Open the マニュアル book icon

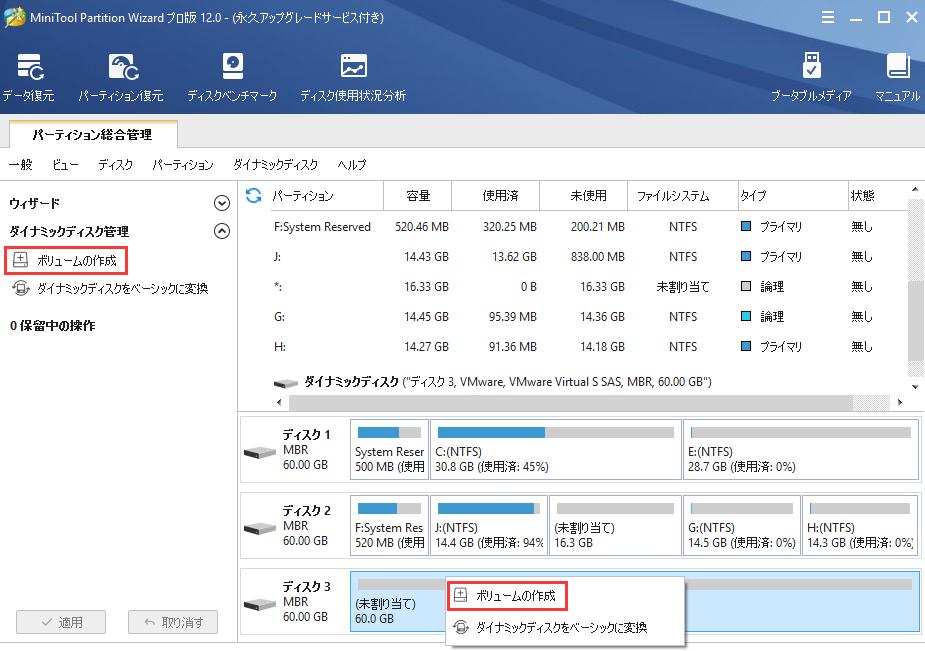click(897, 70)
